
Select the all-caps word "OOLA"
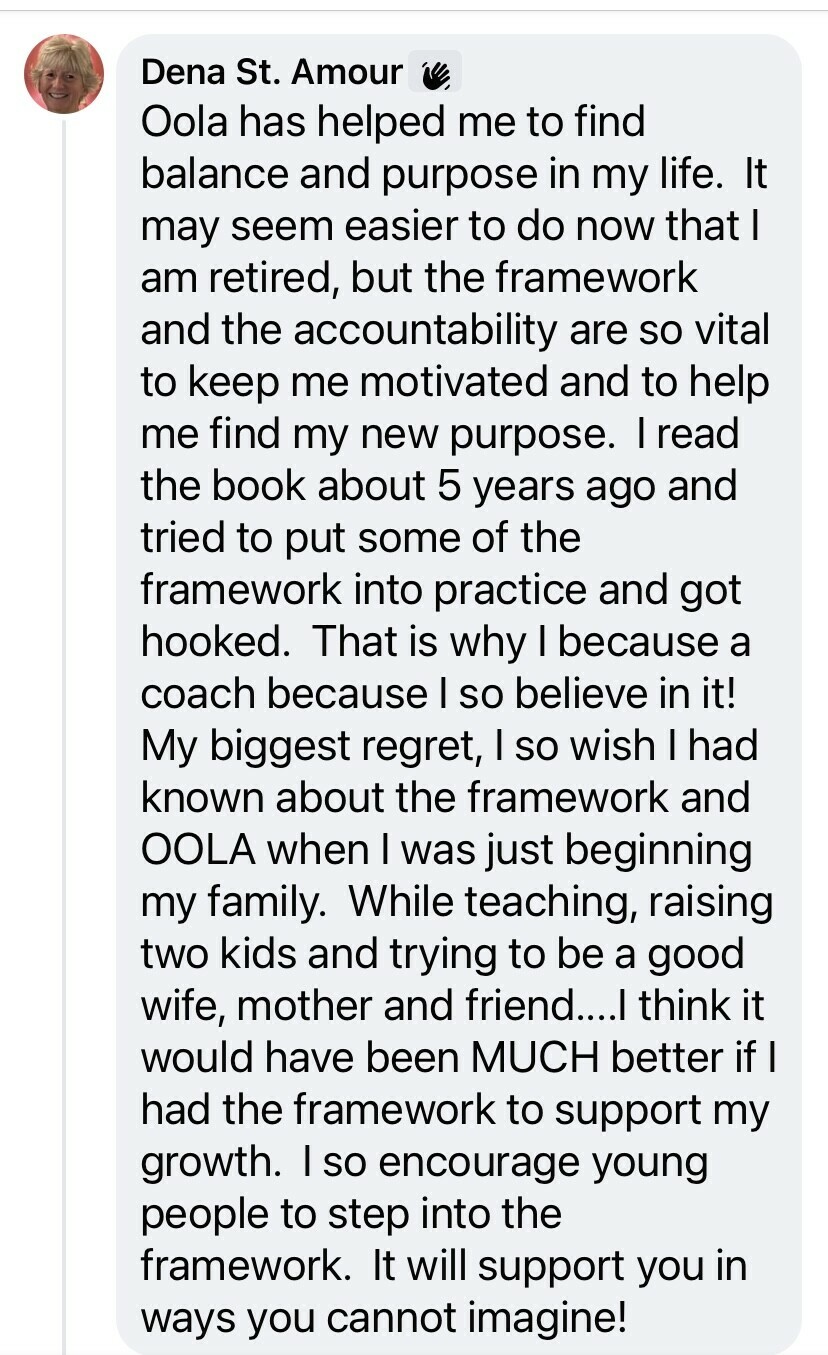[196, 850]
